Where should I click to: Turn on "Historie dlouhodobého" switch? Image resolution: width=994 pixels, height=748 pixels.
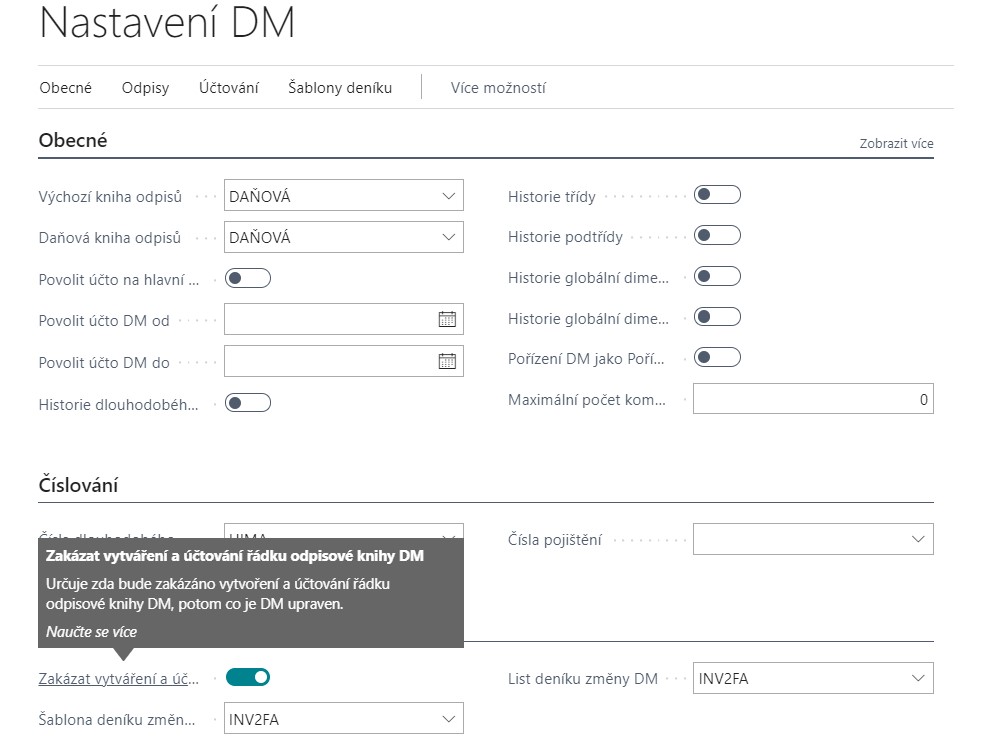tap(247, 402)
